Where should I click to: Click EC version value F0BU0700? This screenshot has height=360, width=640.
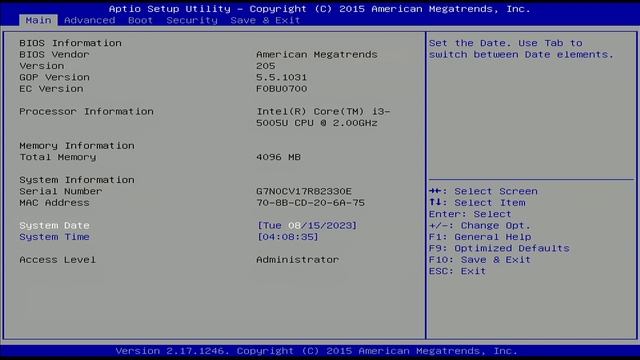[282, 89]
